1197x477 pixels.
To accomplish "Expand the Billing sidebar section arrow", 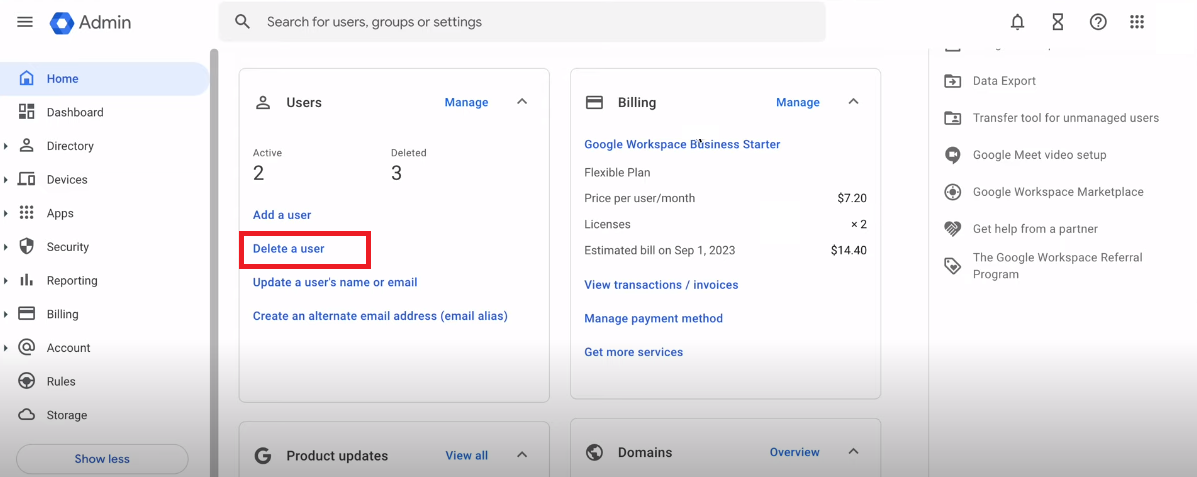I will pos(6,314).
